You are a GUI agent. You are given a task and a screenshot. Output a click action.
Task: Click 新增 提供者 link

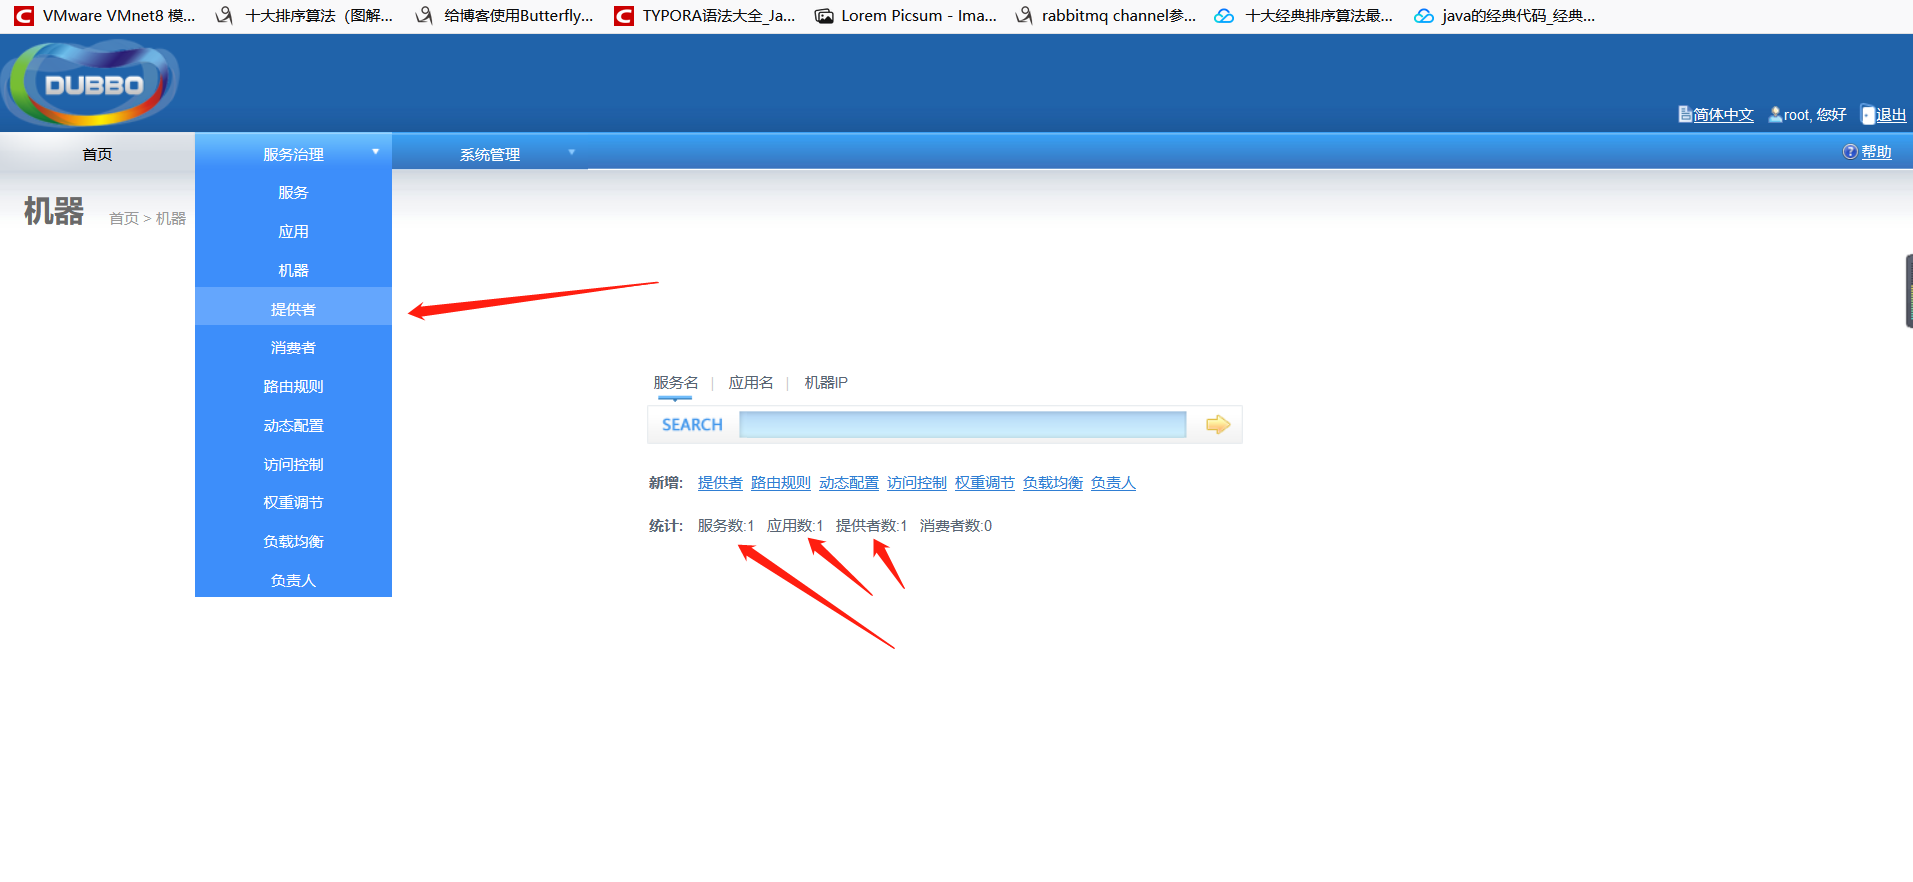[x=720, y=483]
